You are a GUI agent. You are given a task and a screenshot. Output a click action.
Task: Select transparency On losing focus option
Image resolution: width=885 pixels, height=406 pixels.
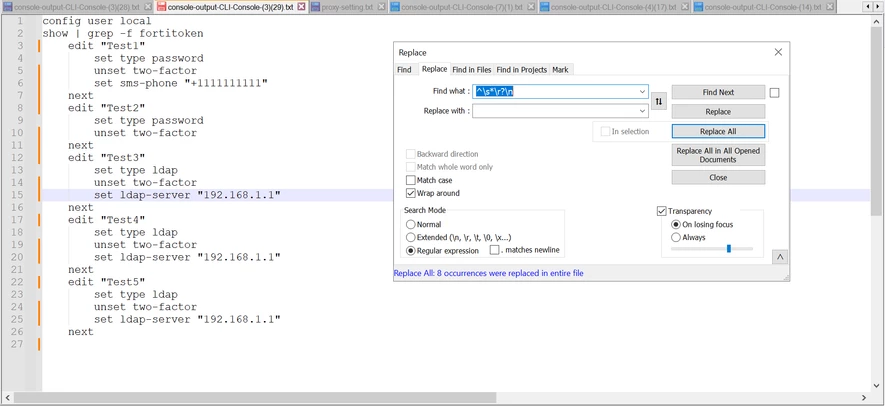pos(676,224)
